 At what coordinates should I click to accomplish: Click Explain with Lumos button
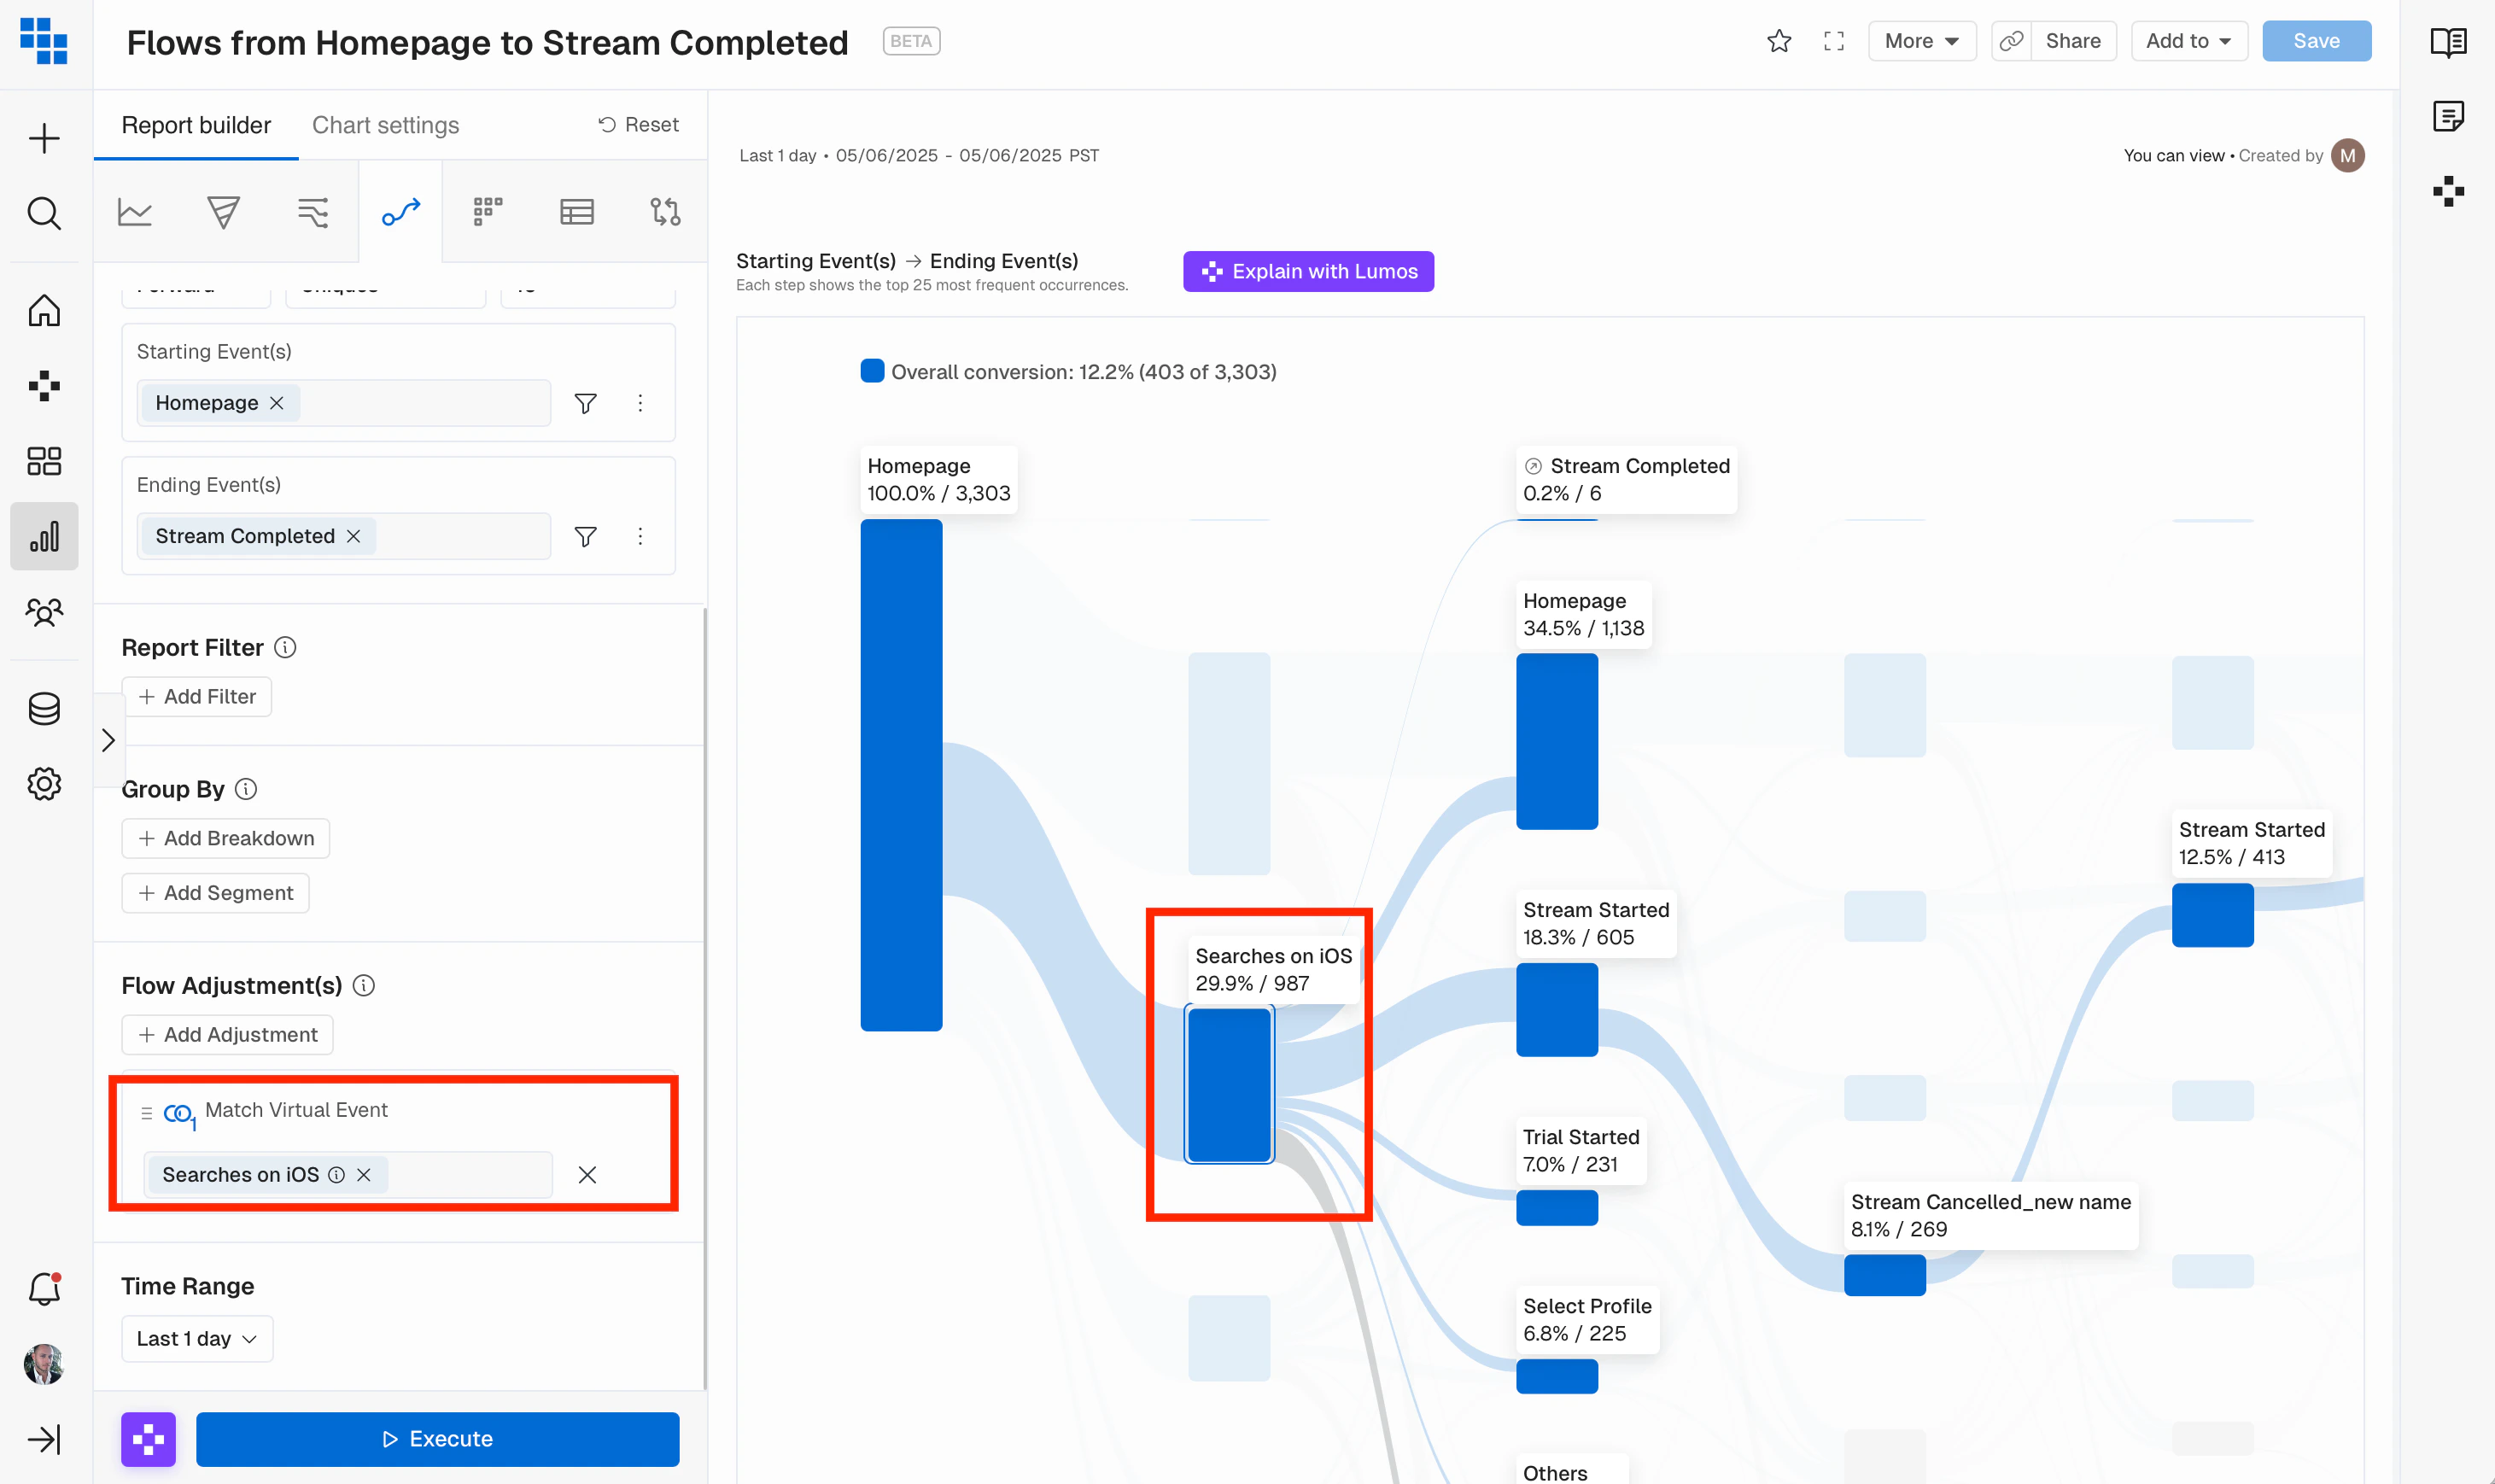tap(1308, 271)
